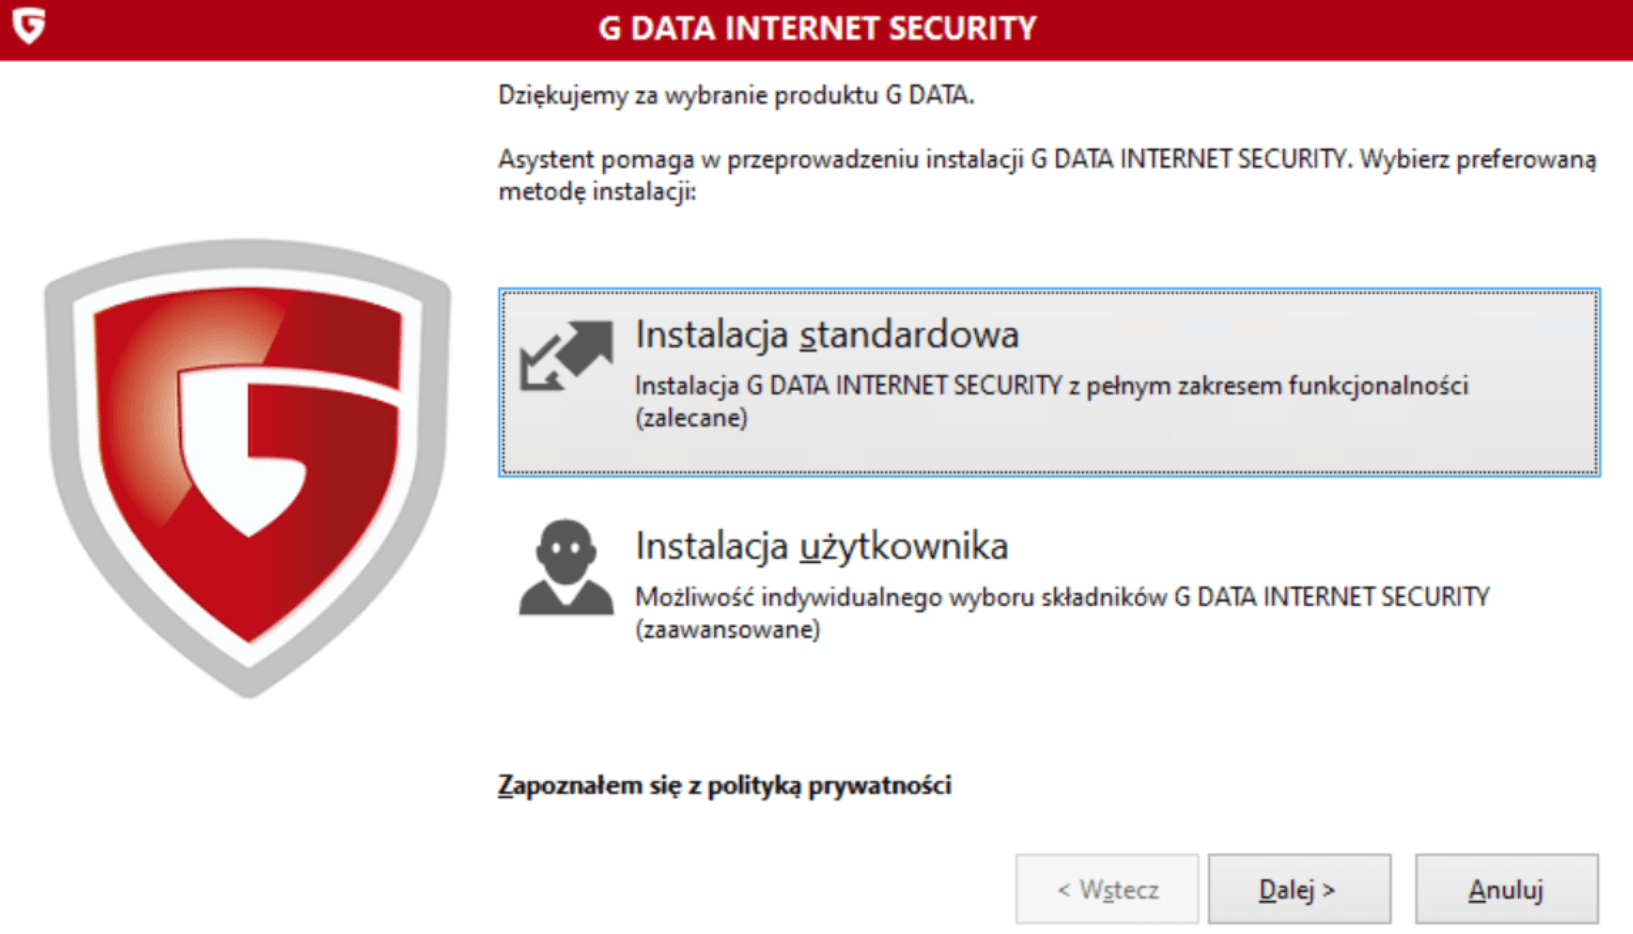Image resolution: width=1633 pixels, height=934 pixels.
Task: Select the "Instalacja standardowa" heading
Action: (827, 335)
